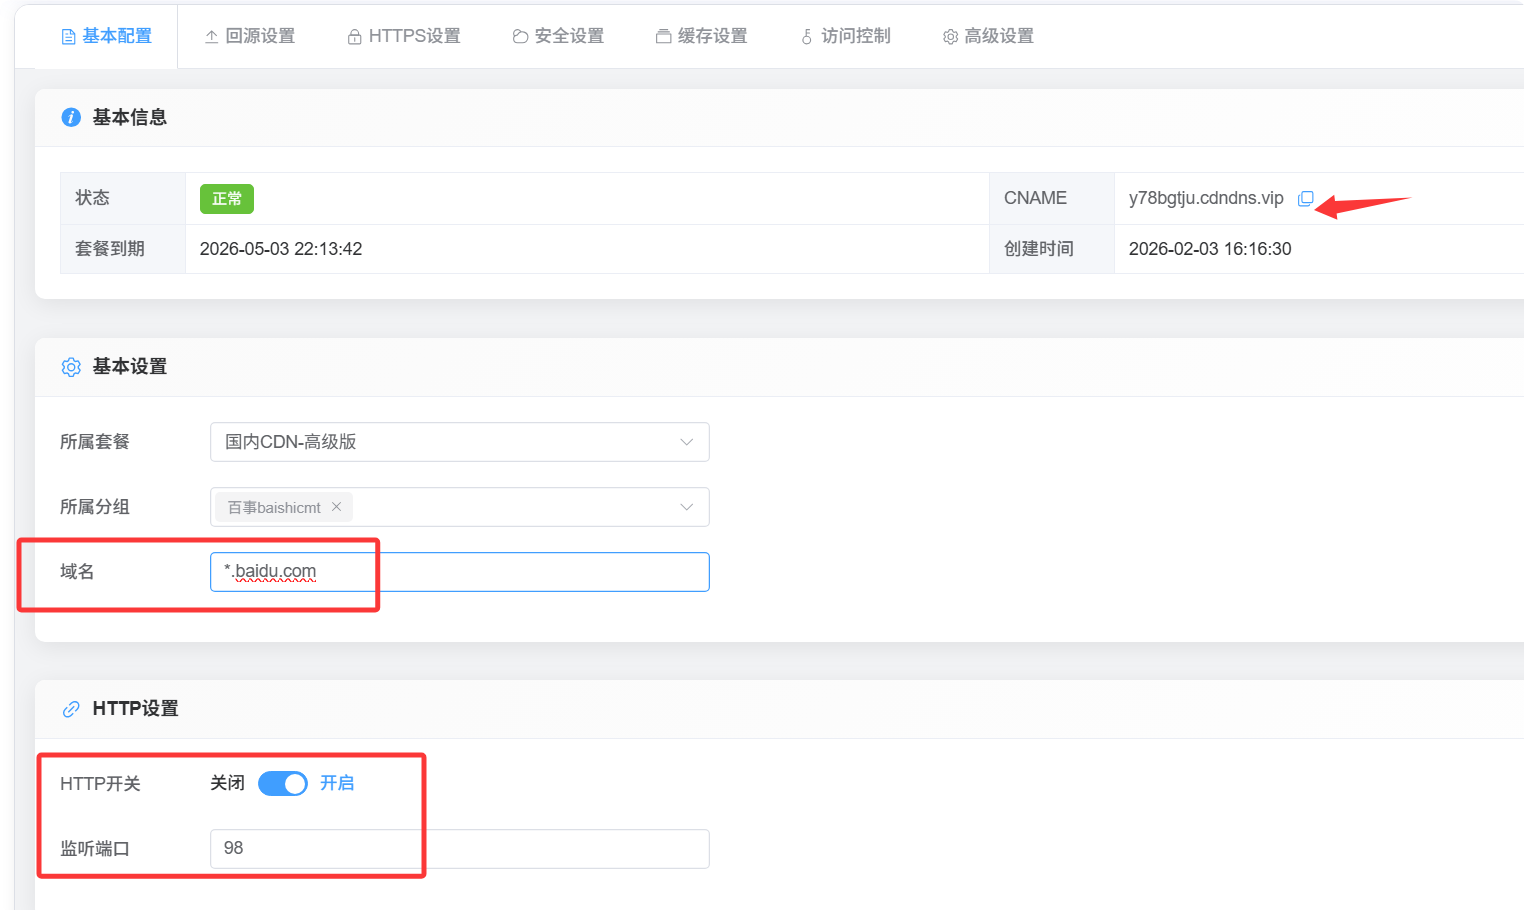This screenshot has height=910, width=1524.
Task: Copy the CNAME y78bgtju.cdndns.vip value
Action: 1306,198
